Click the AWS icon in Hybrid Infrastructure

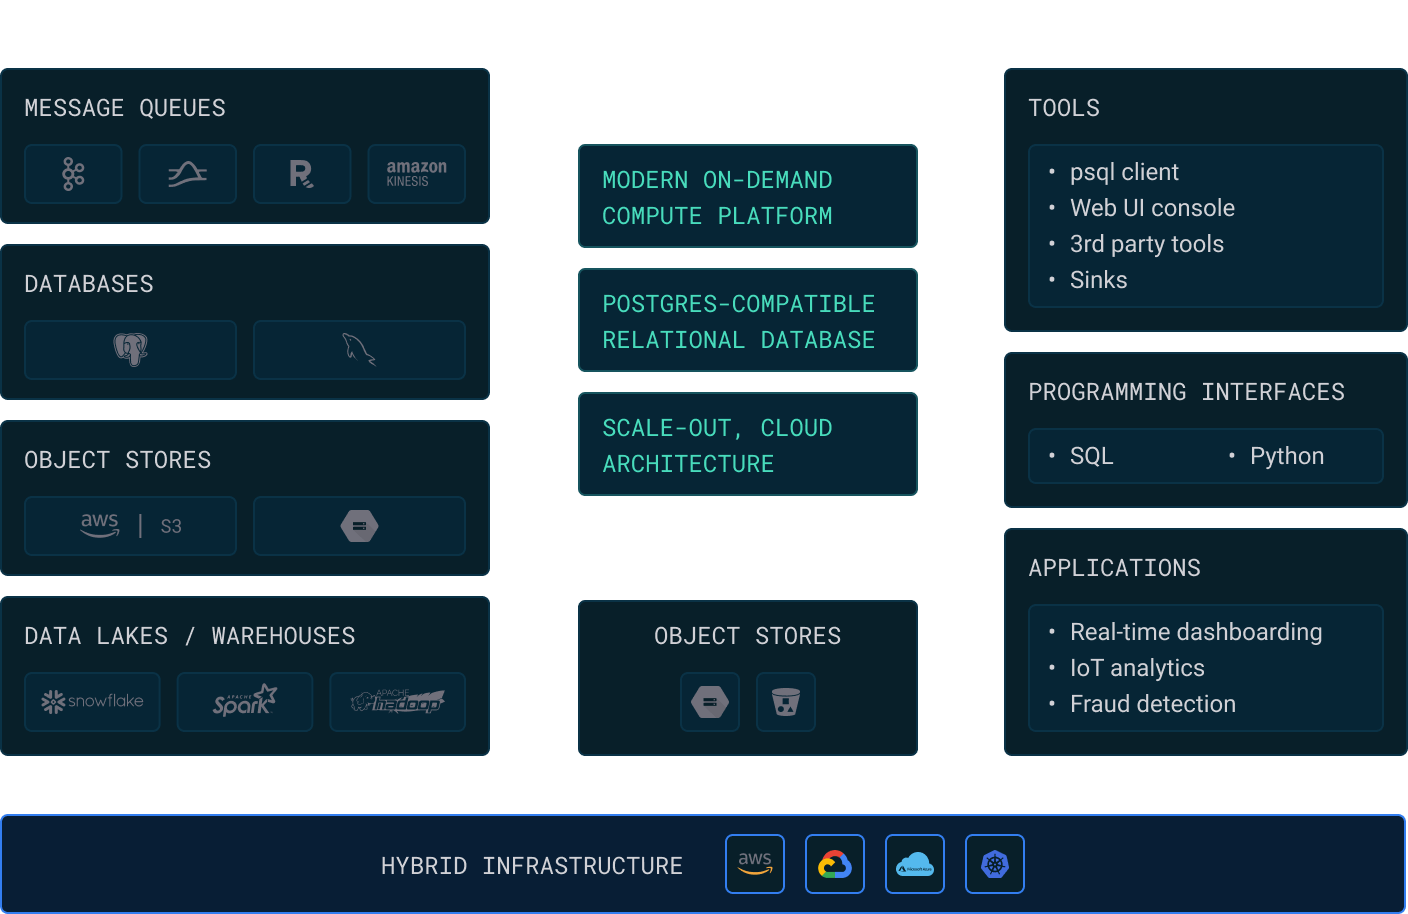(755, 864)
